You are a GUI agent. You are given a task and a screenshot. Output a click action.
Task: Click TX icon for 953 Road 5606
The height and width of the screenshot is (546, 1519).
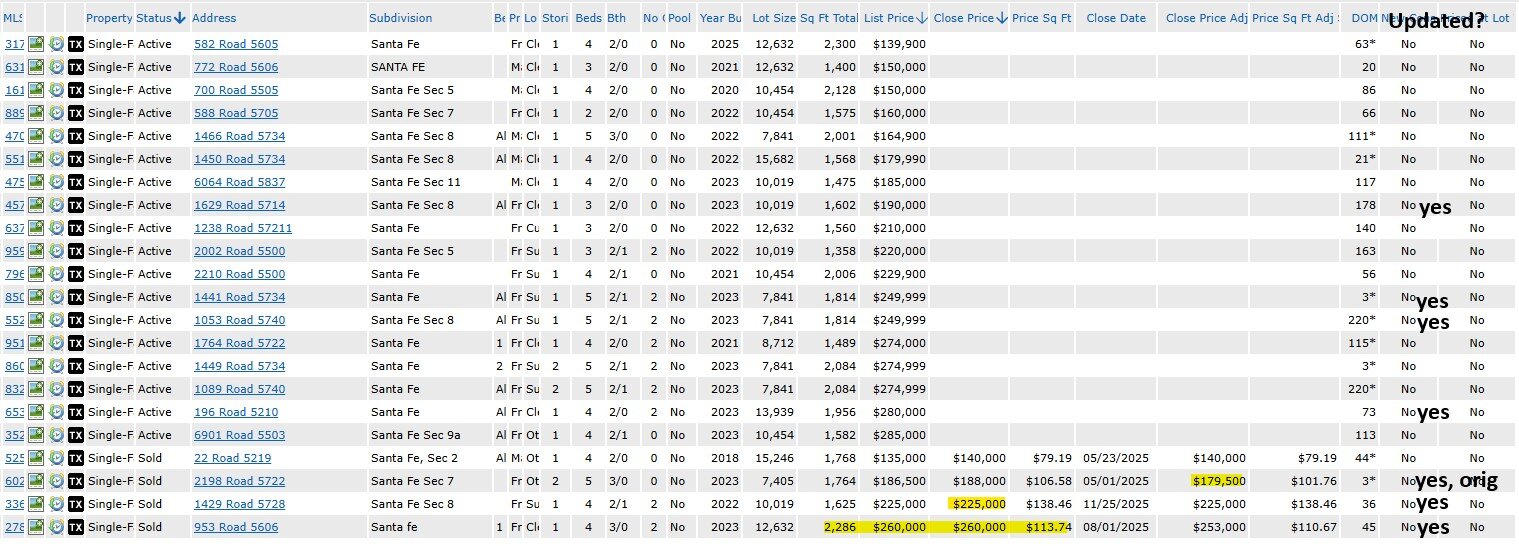point(75,527)
